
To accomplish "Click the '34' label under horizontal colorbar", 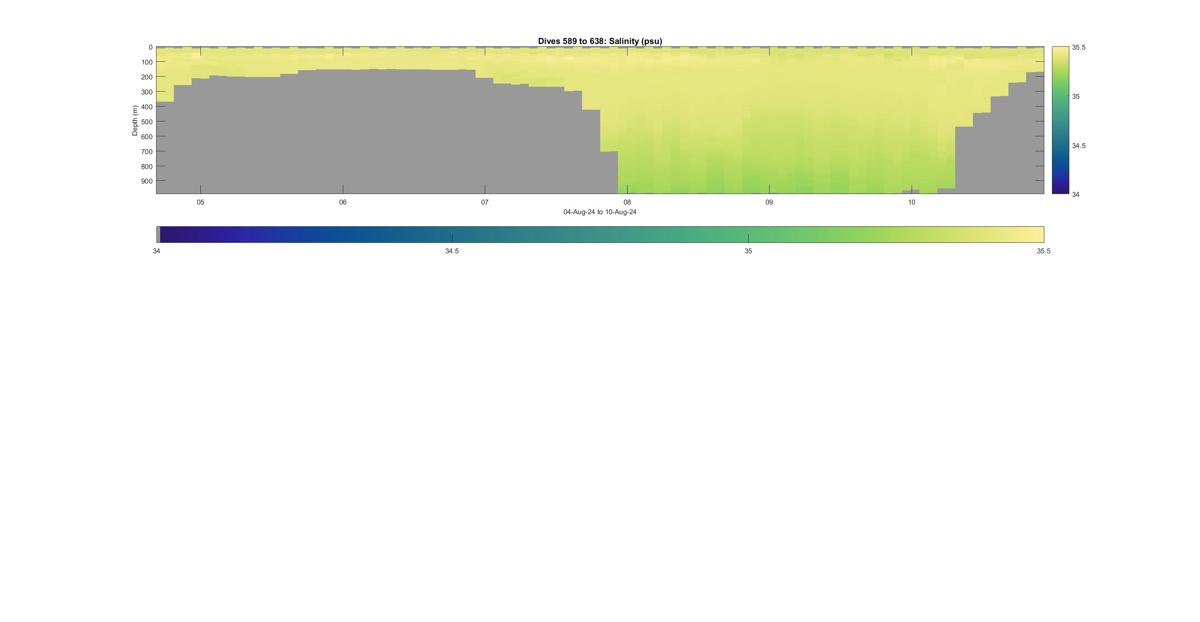I will tap(156, 251).
